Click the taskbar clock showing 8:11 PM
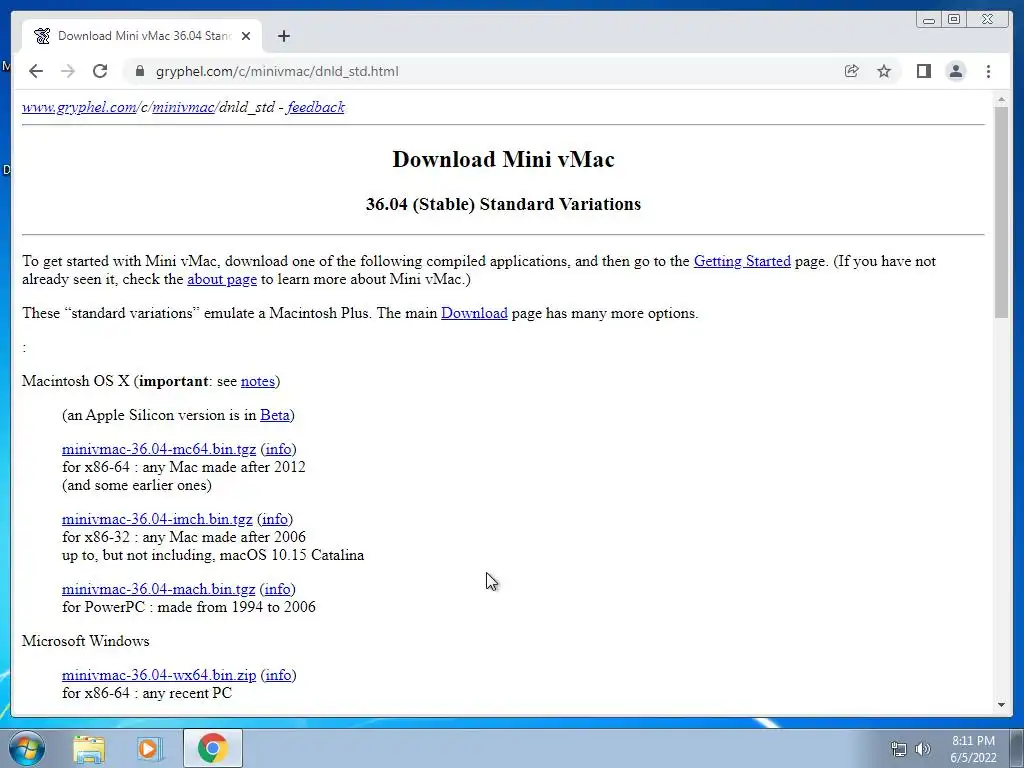This screenshot has height=768, width=1024. click(x=973, y=749)
